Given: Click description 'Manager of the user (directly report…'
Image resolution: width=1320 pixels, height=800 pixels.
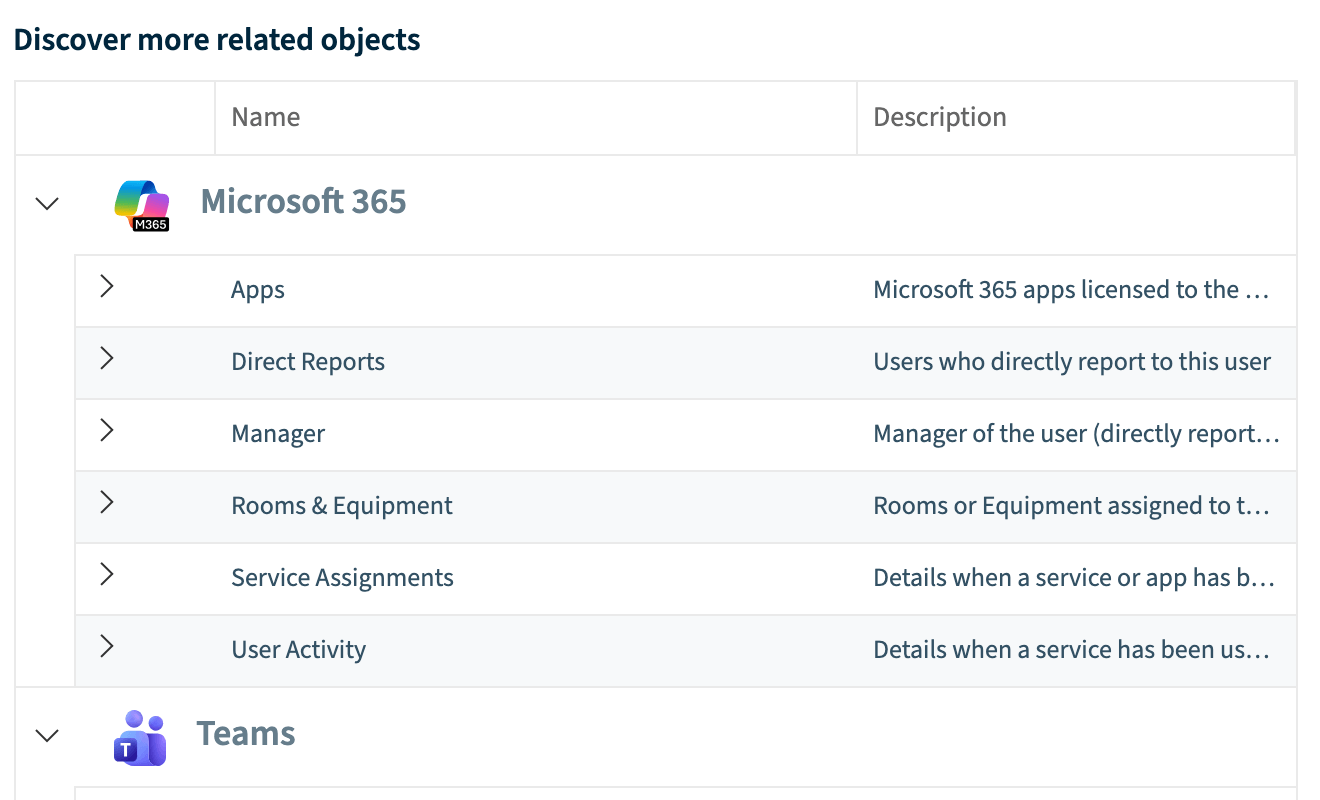Looking at the screenshot, I should [x=1077, y=434].
